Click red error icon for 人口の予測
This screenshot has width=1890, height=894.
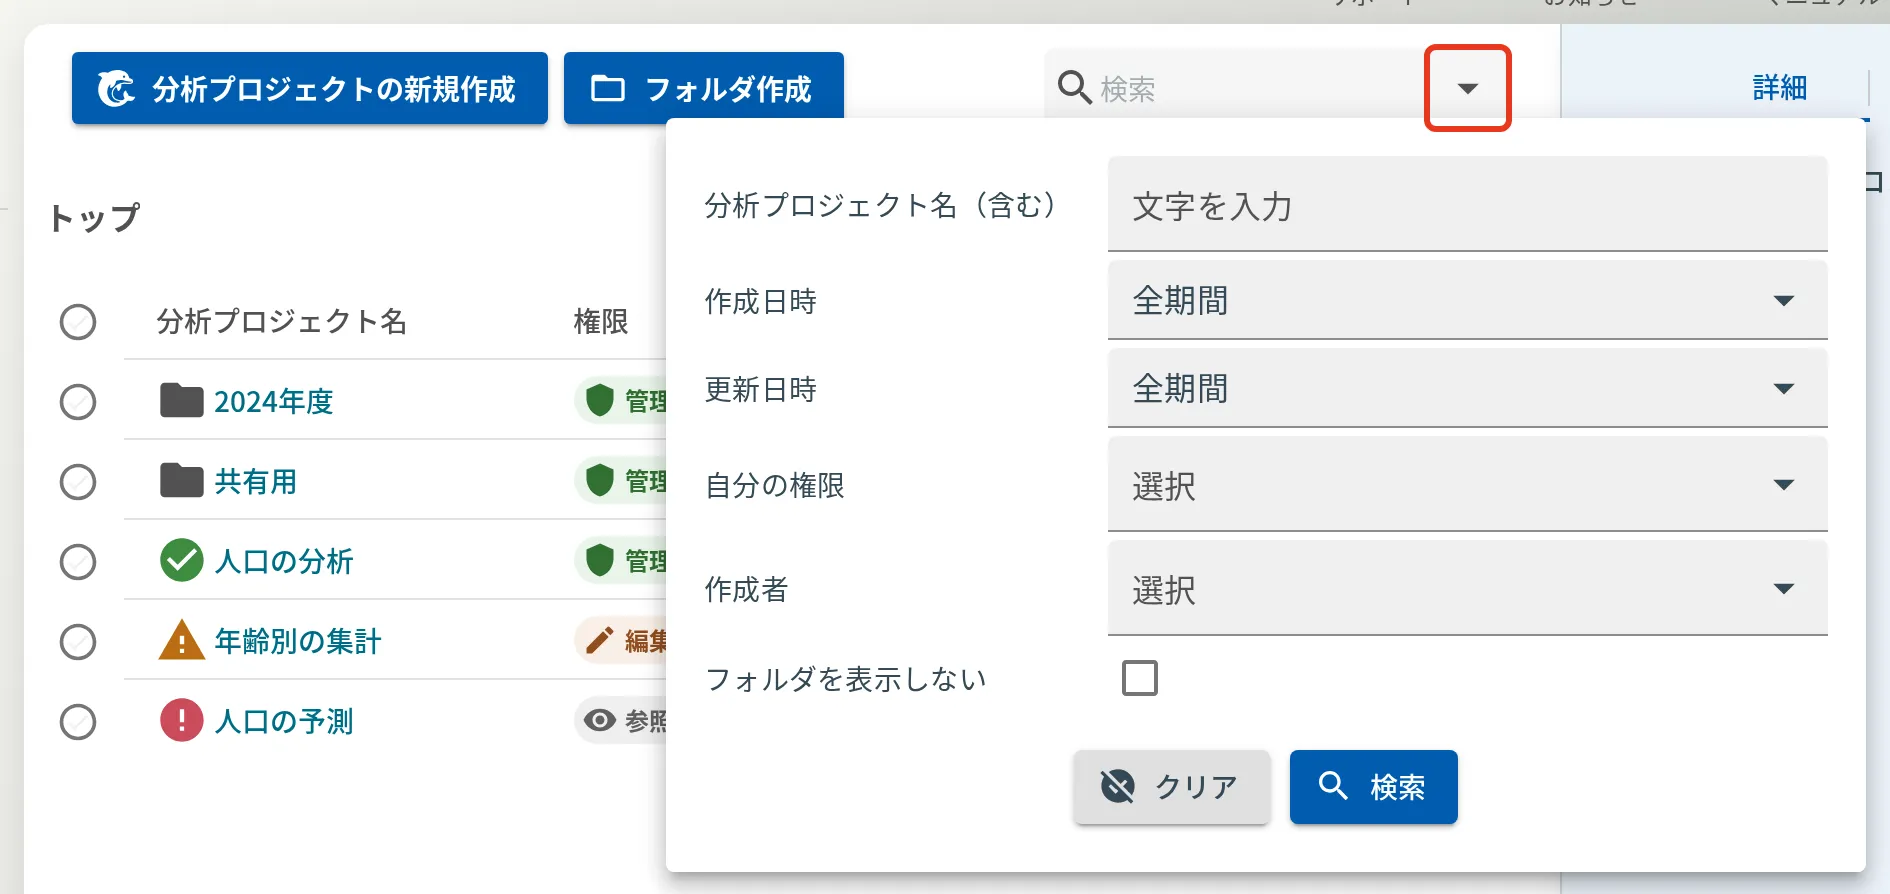182,721
